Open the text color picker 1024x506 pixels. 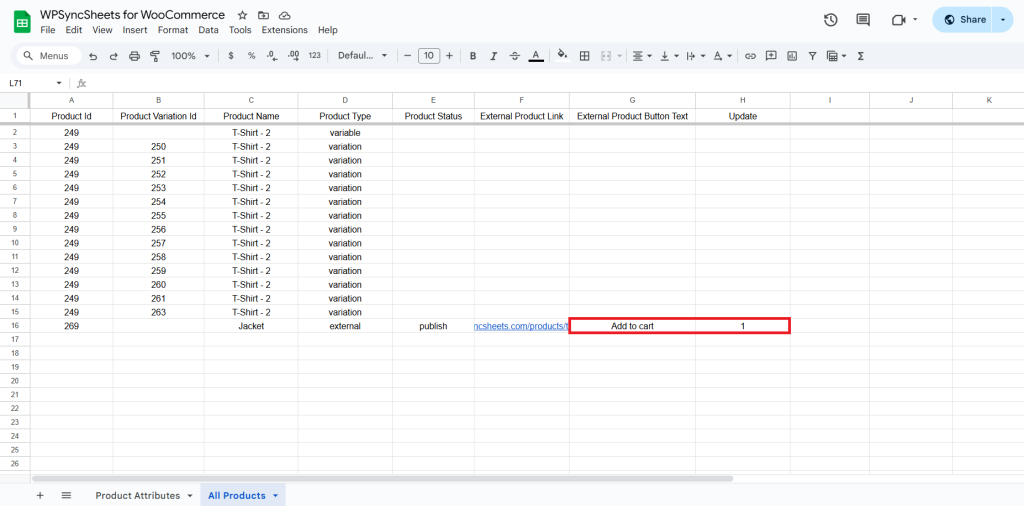point(536,56)
